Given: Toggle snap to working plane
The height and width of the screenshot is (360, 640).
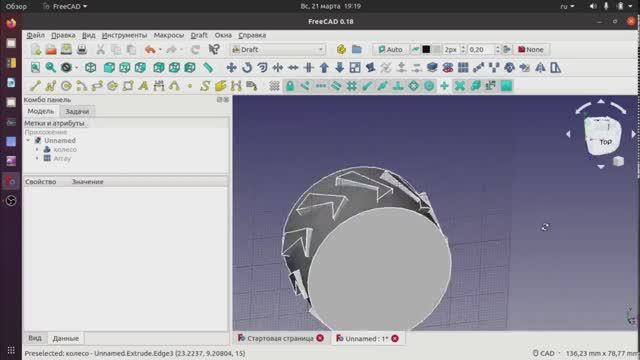Looking at the screenshot, I should [x=506, y=86].
